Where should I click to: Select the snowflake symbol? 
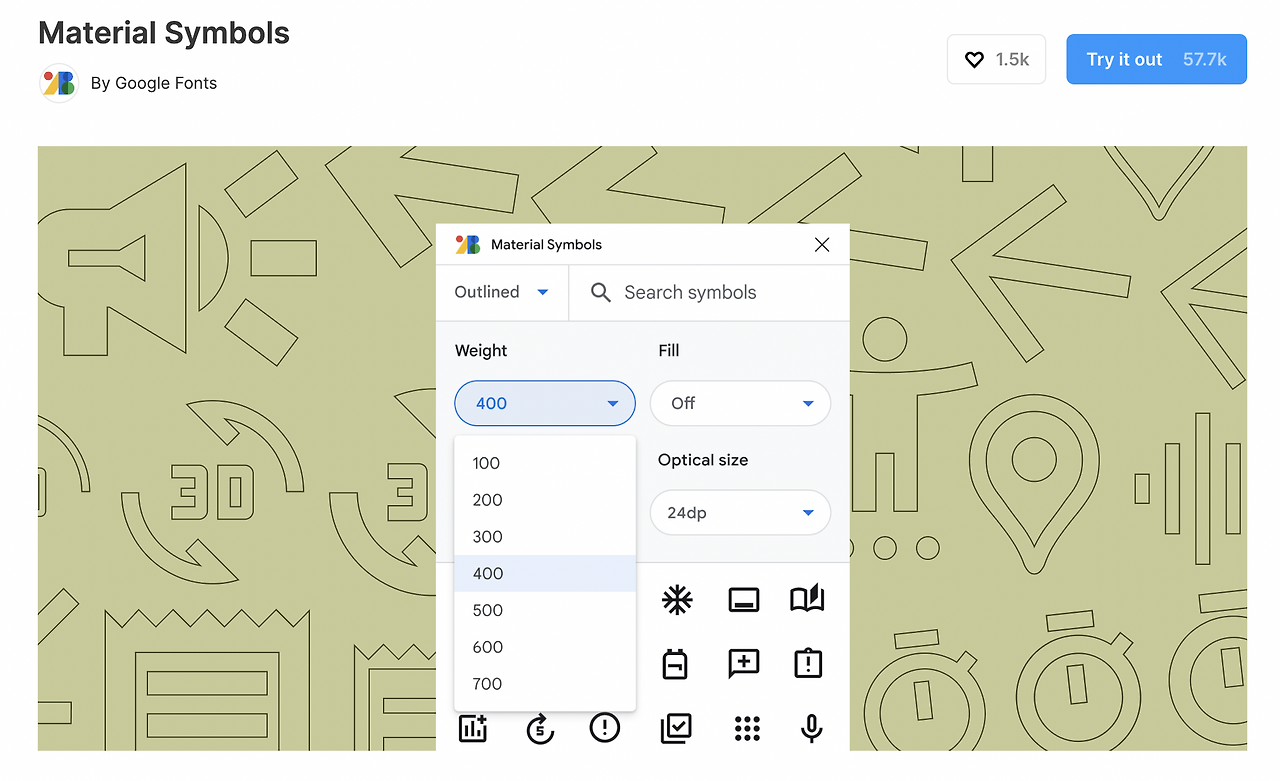(677, 600)
